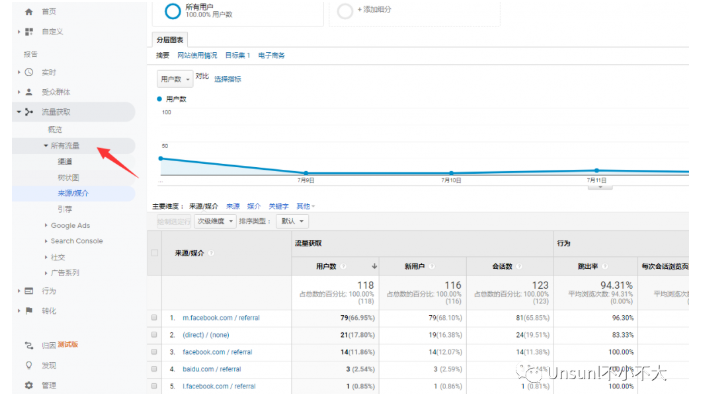
Task: Click the 关键字 primary dimension link
Action: click(x=279, y=206)
